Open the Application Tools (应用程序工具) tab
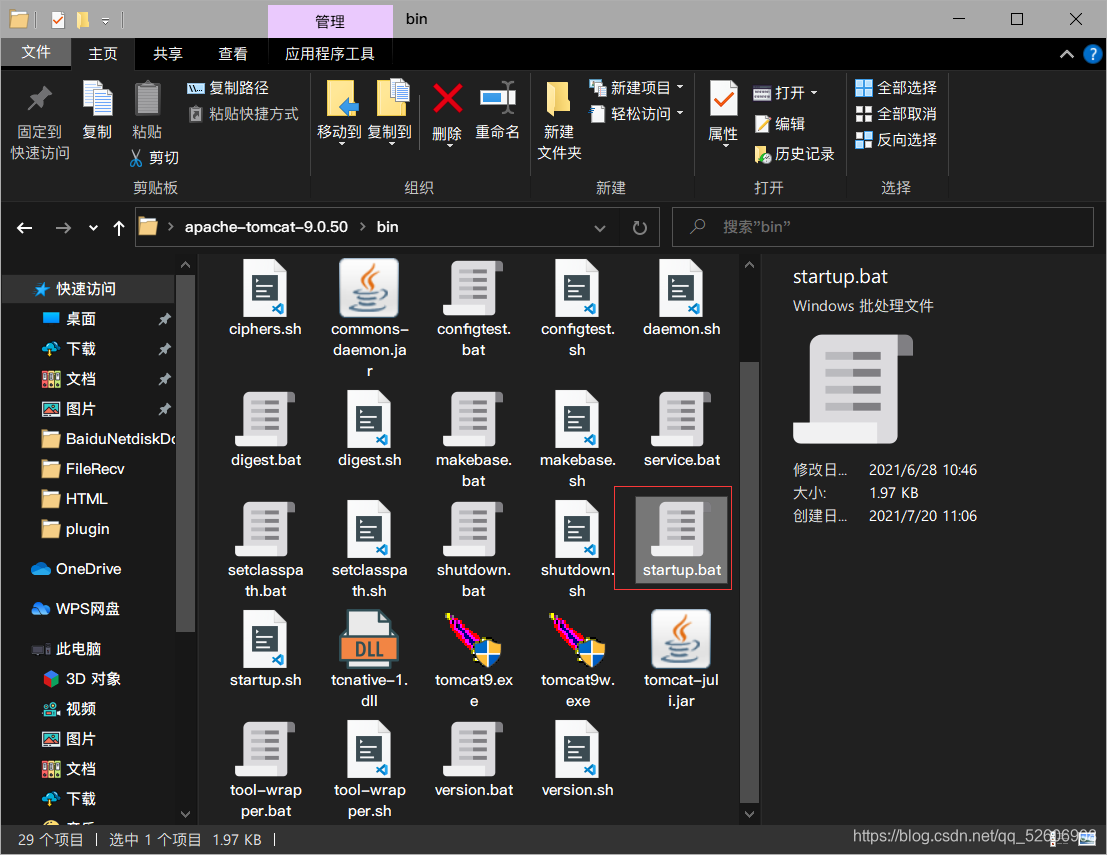The height and width of the screenshot is (855, 1107). click(330, 54)
